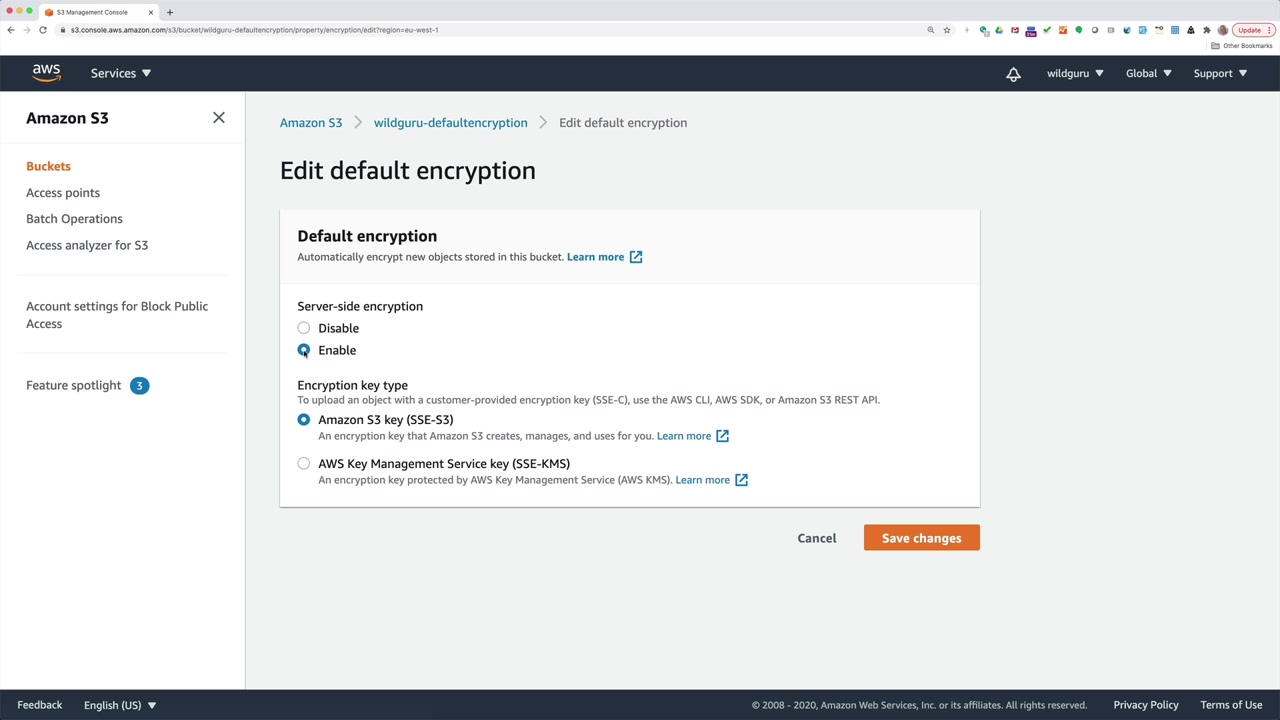Choose AWS Key Management Service key (SSE-KMS)
This screenshot has height=720, width=1280.
pos(304,464)
